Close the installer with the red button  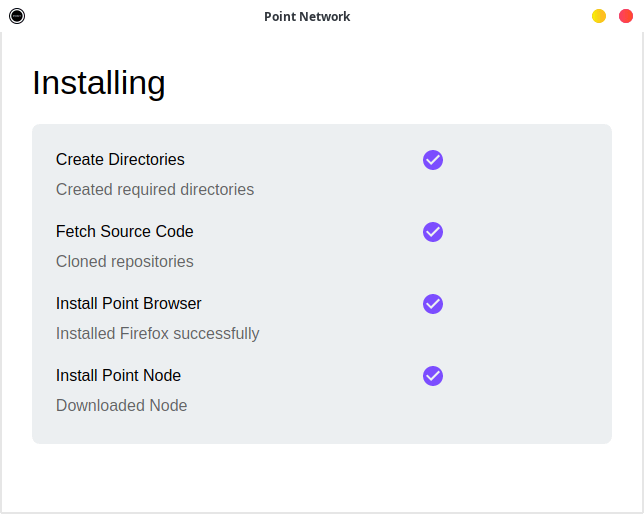626,16
